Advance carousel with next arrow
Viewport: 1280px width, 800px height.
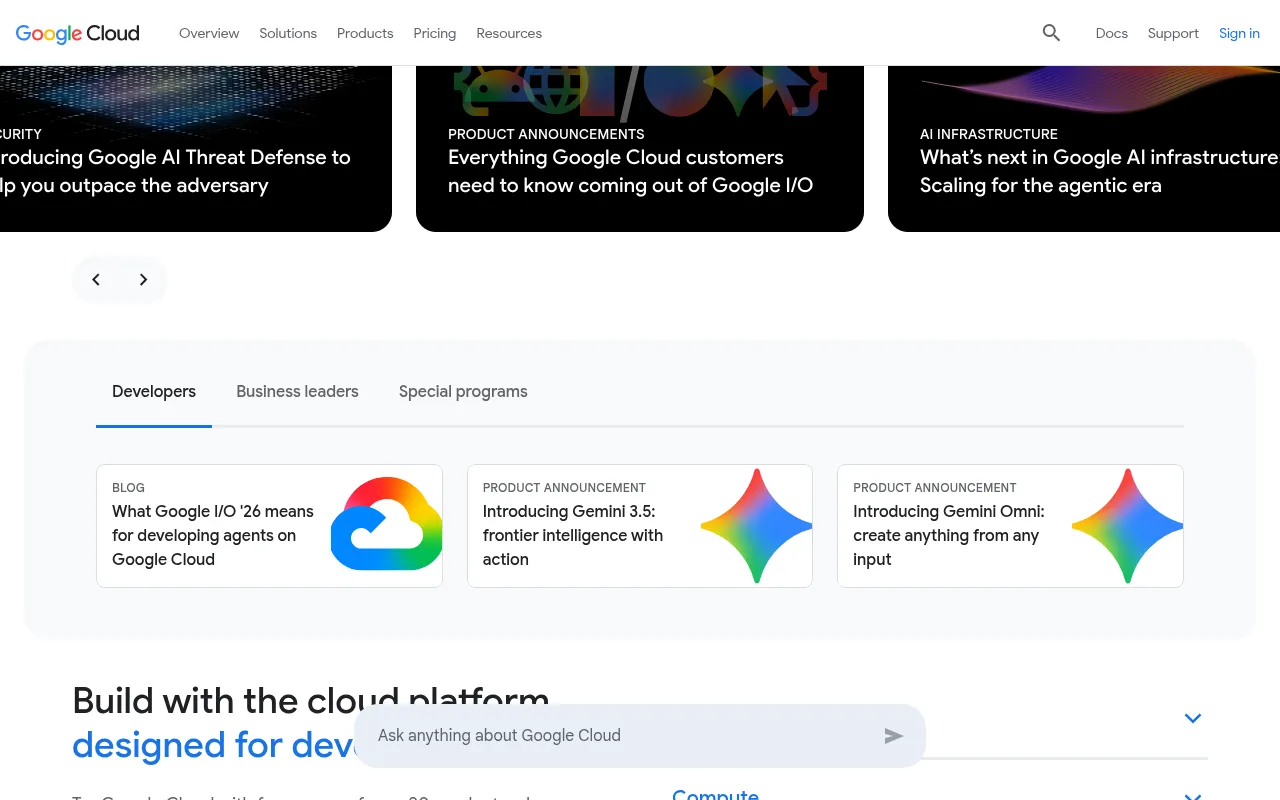coord(143,280)
